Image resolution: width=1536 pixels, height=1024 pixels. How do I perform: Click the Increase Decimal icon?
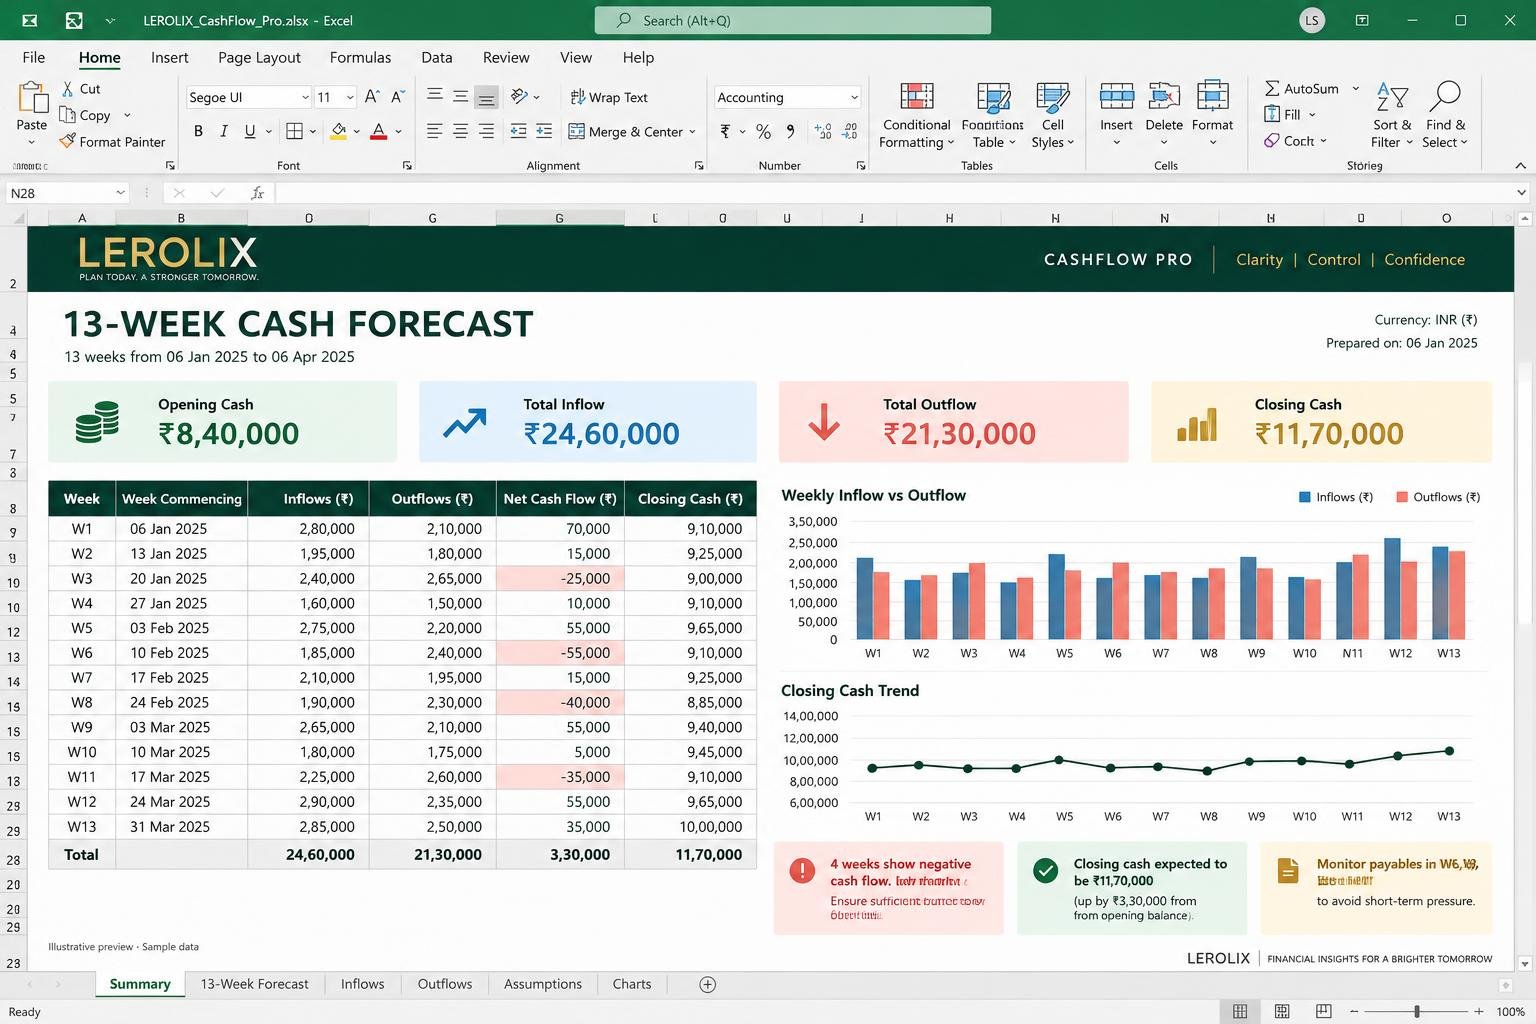pyautogui.click(x=823, y=131)
